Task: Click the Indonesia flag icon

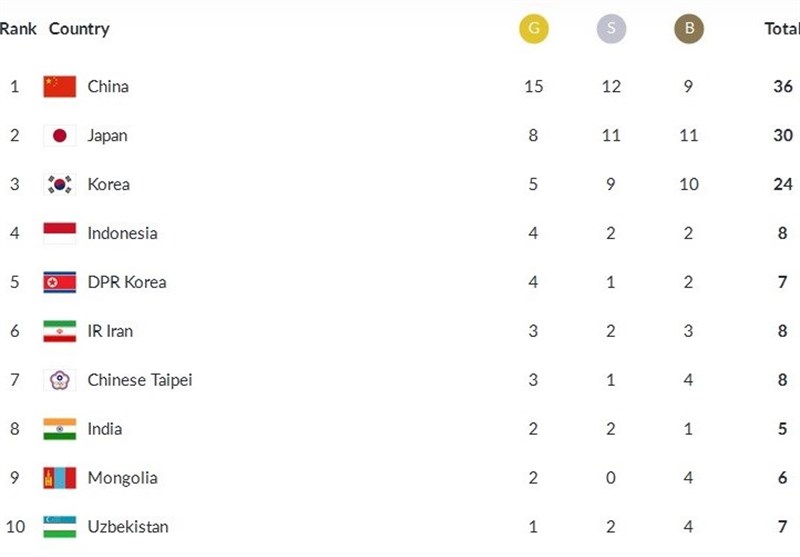Action: (x=60, y=233)
